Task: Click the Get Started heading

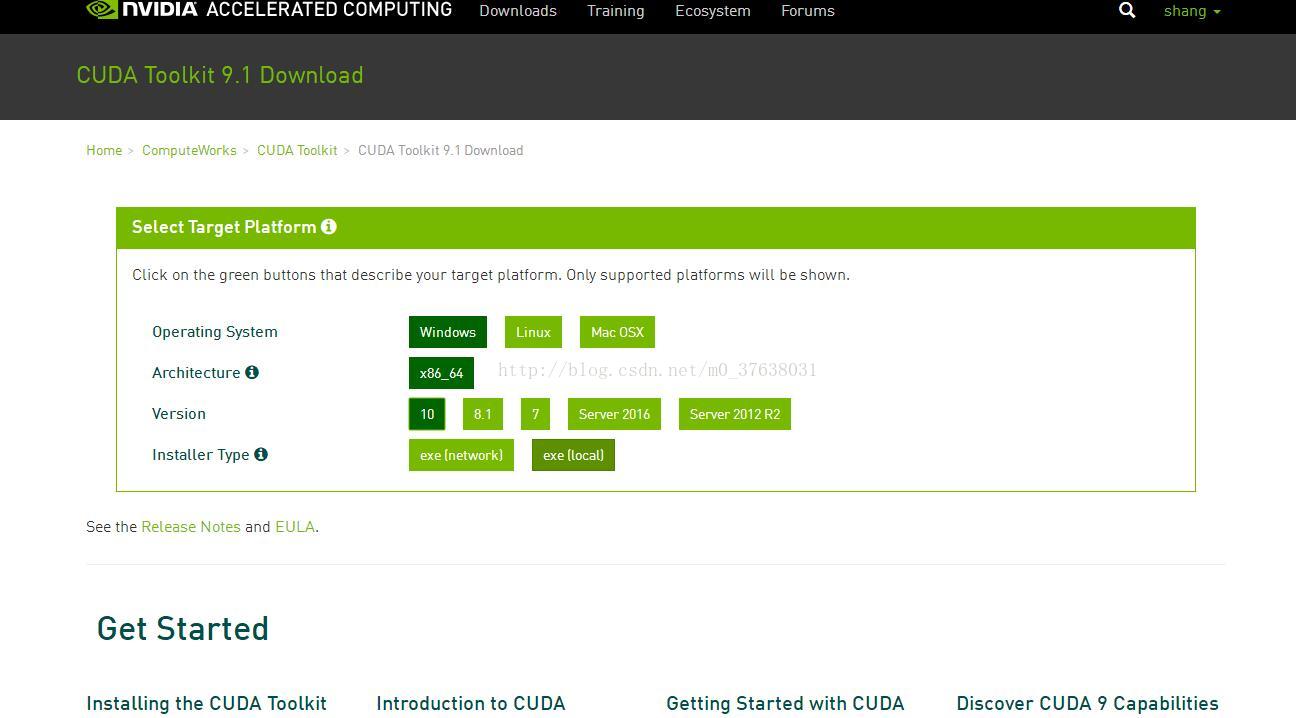Action: [x=183, y=628]
